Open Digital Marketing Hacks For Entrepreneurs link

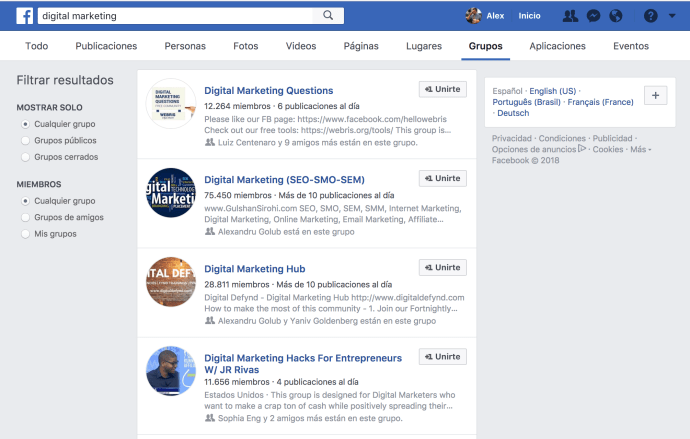pyautogui.click(x=303, y=364)
